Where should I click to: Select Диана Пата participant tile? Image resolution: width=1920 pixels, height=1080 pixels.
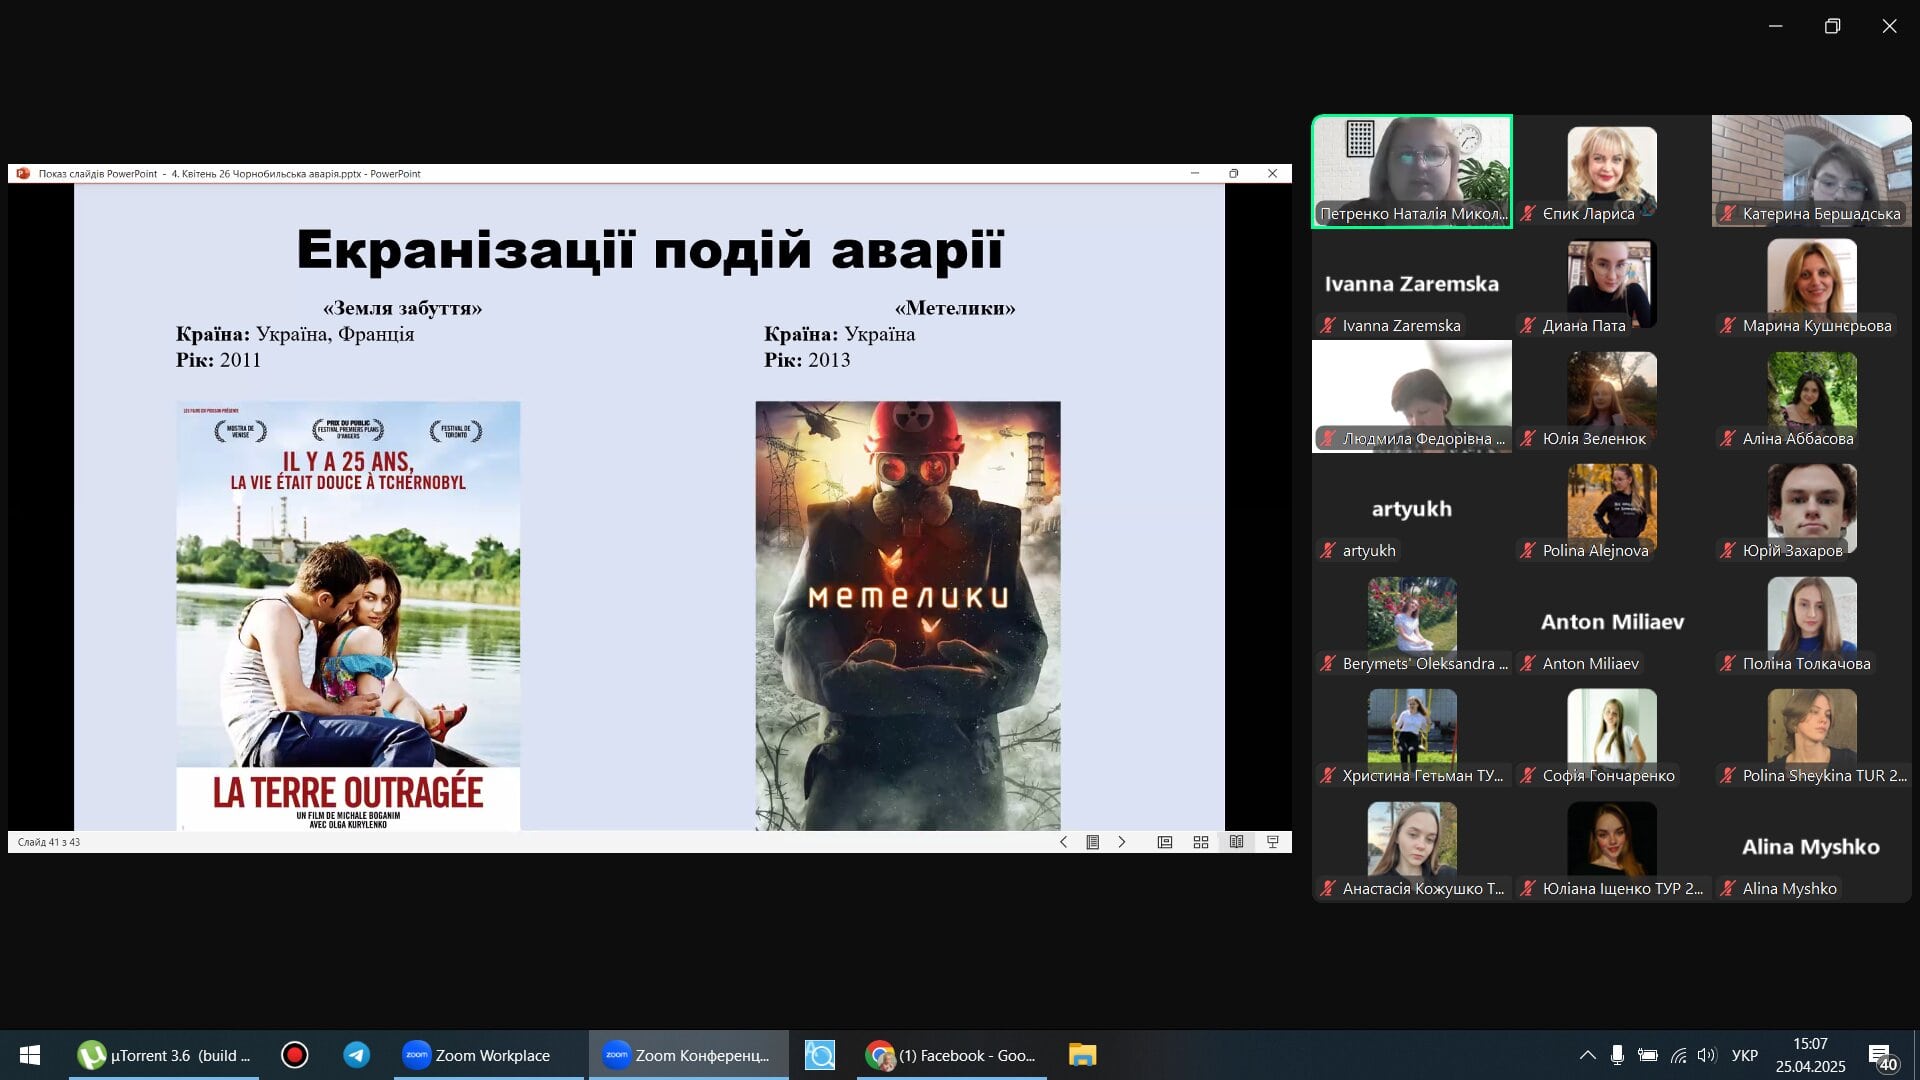(1612, 284)
